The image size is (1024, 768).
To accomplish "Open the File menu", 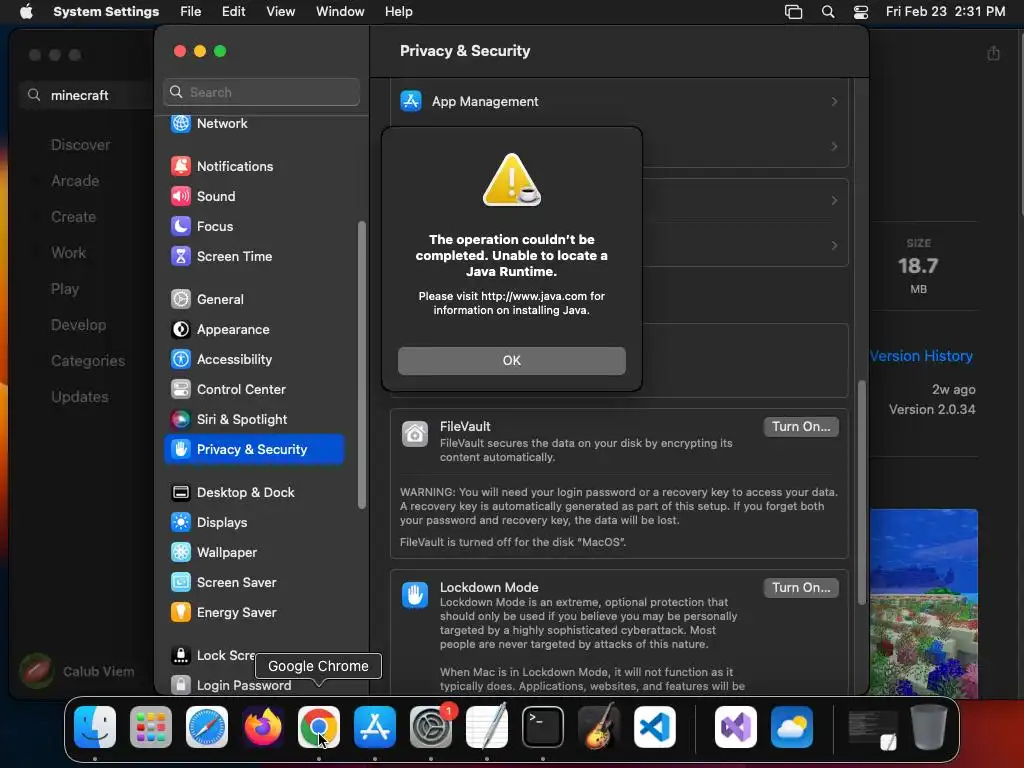I will coord(190,12).
